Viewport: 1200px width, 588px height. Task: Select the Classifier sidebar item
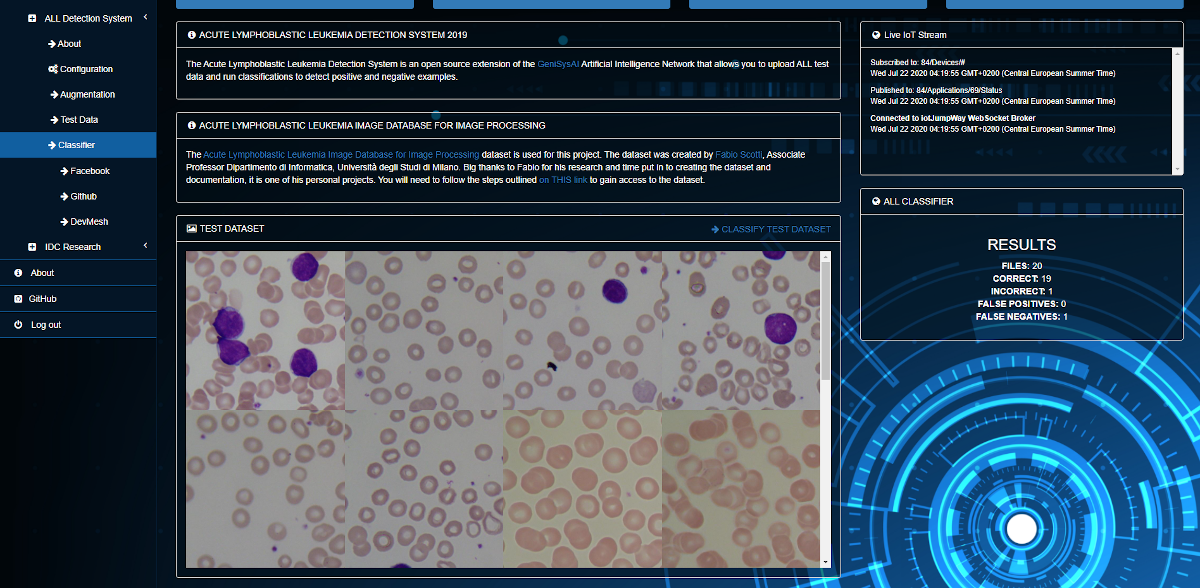[76, 145]
